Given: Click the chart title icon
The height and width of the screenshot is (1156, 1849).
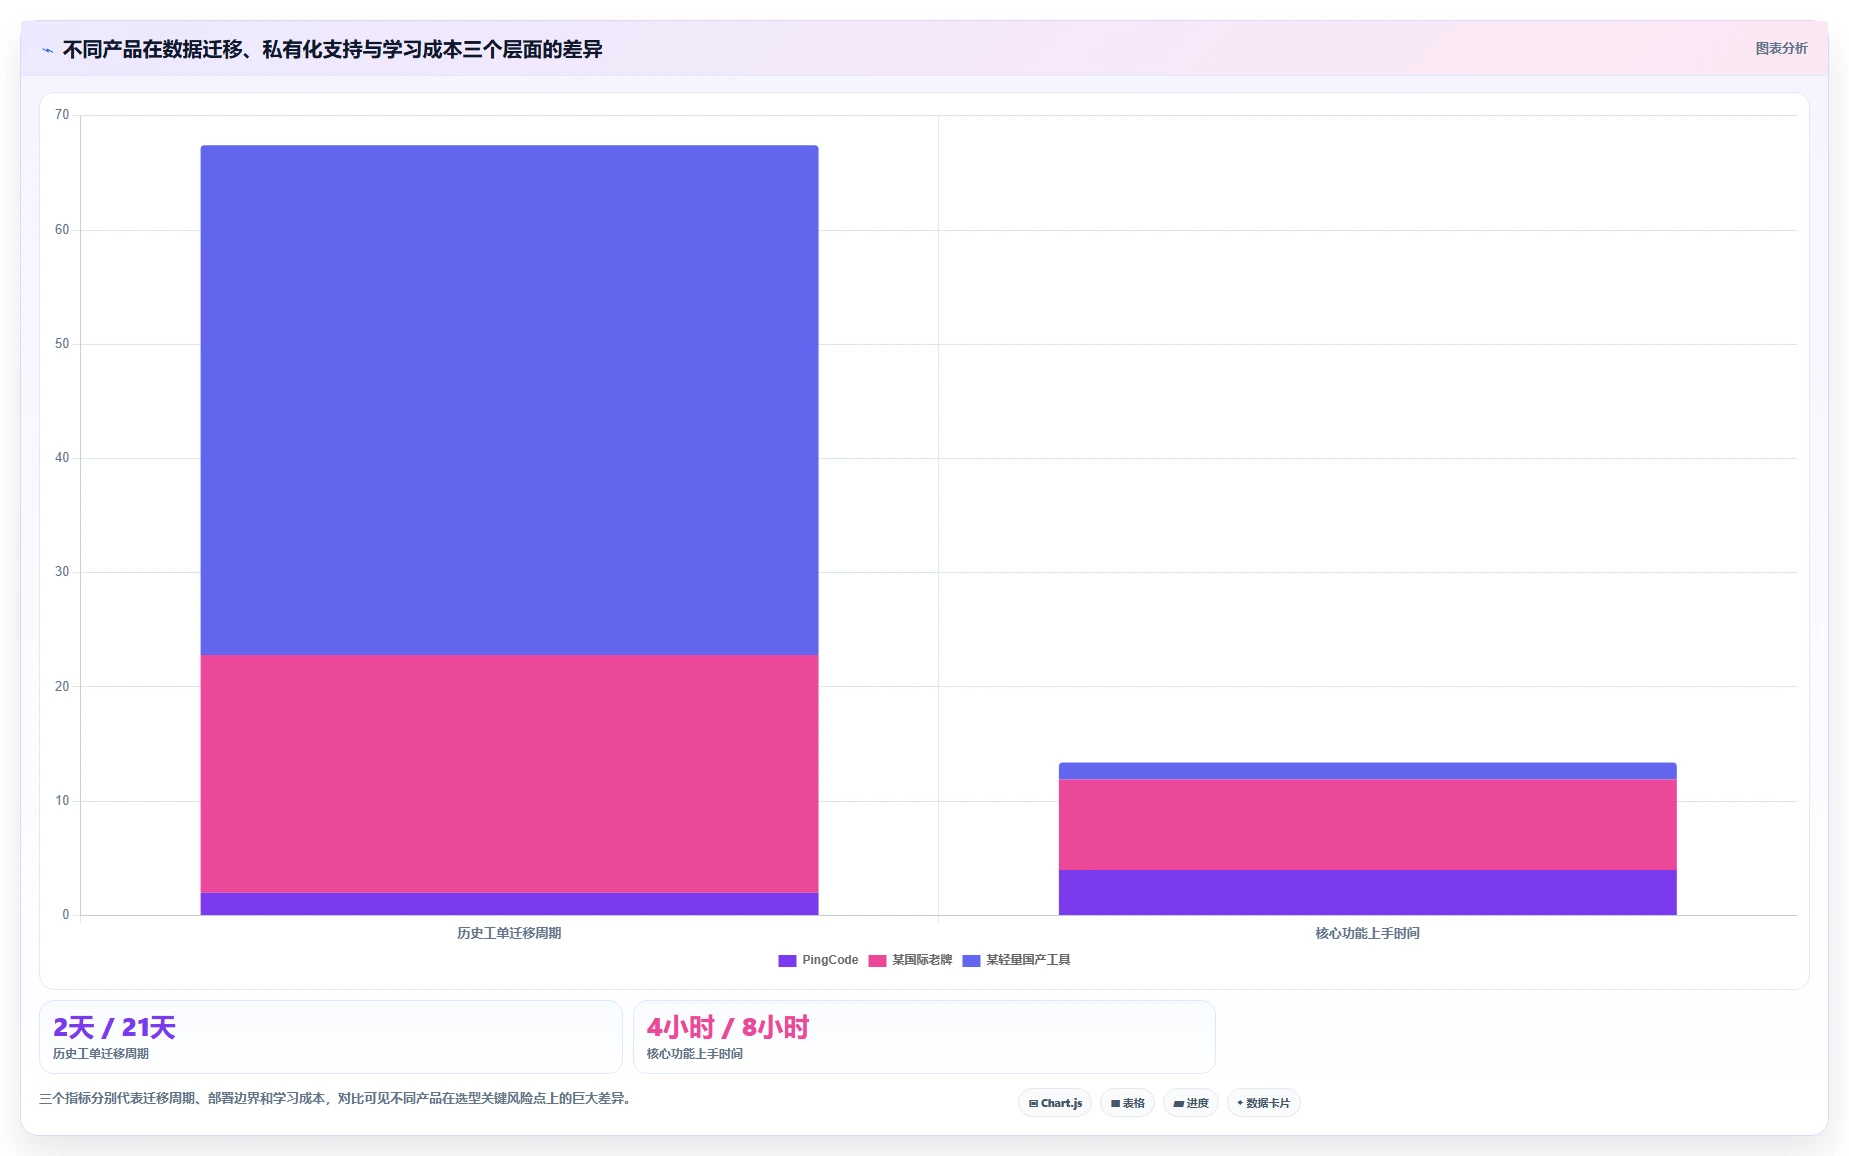Looking at the screenshot, I should click(x=47, y=50).
